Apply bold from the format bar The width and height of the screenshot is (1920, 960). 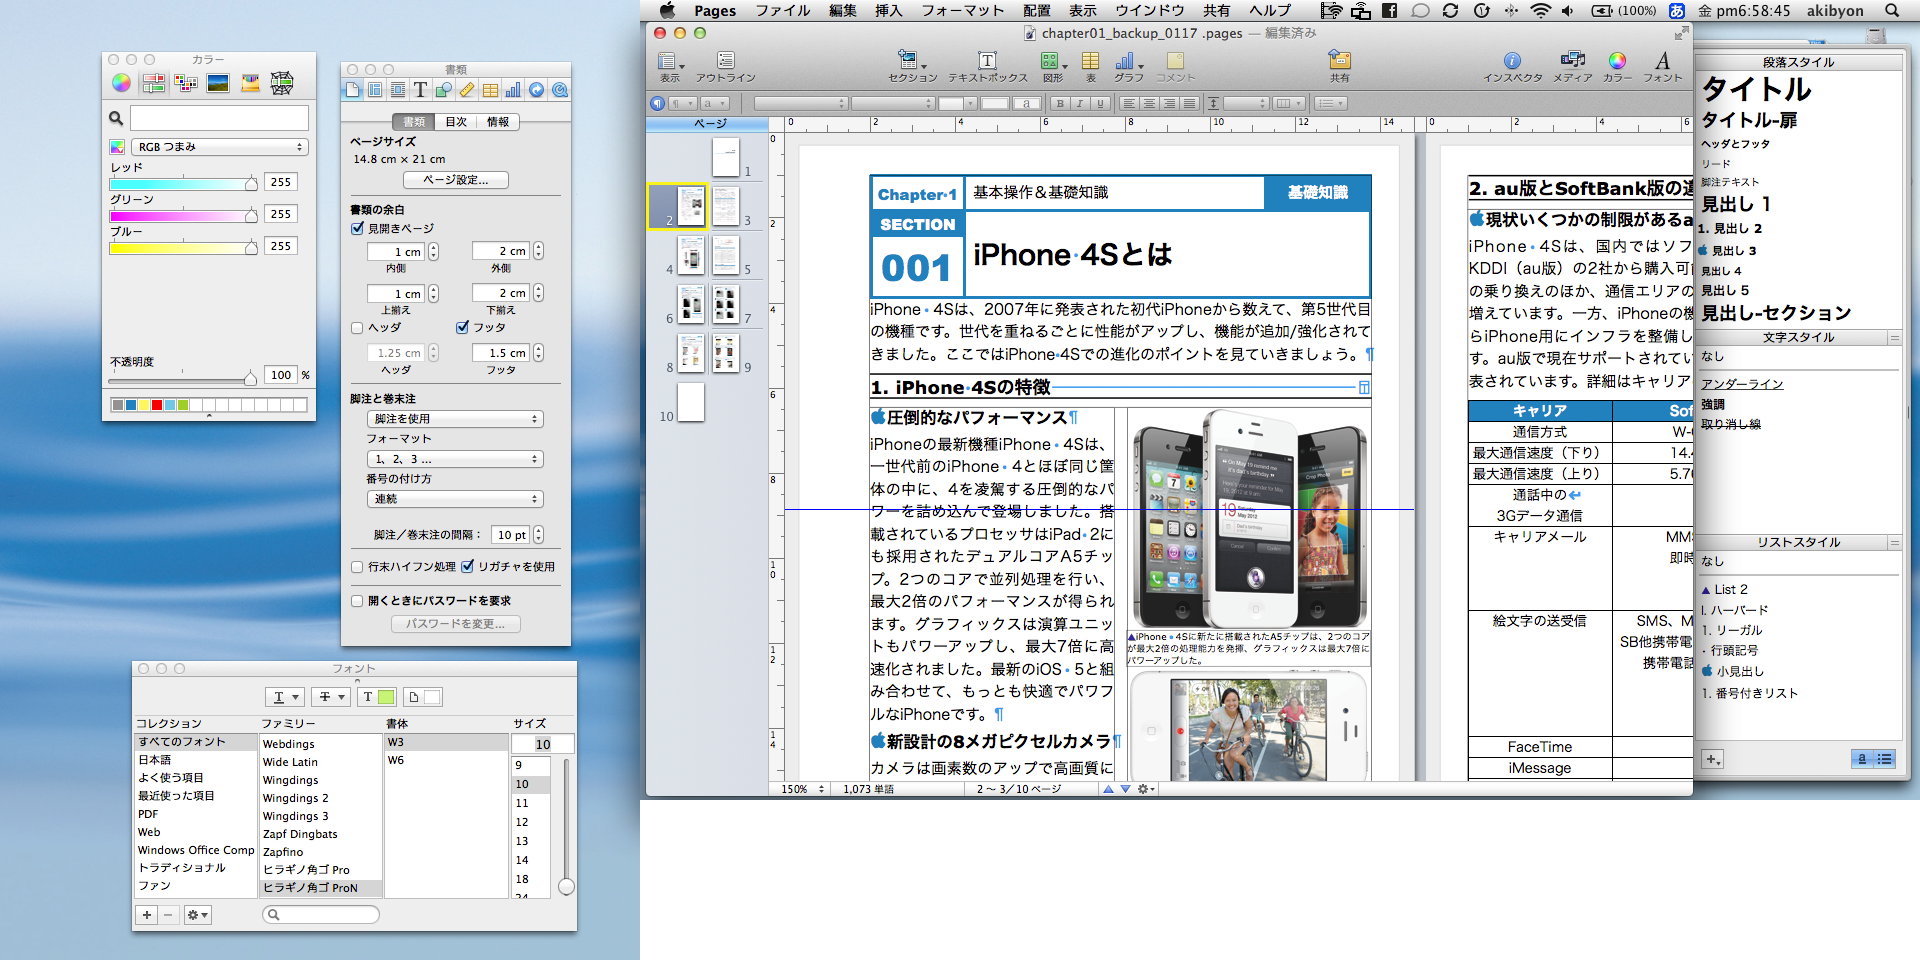click(x=1060, y=103)
